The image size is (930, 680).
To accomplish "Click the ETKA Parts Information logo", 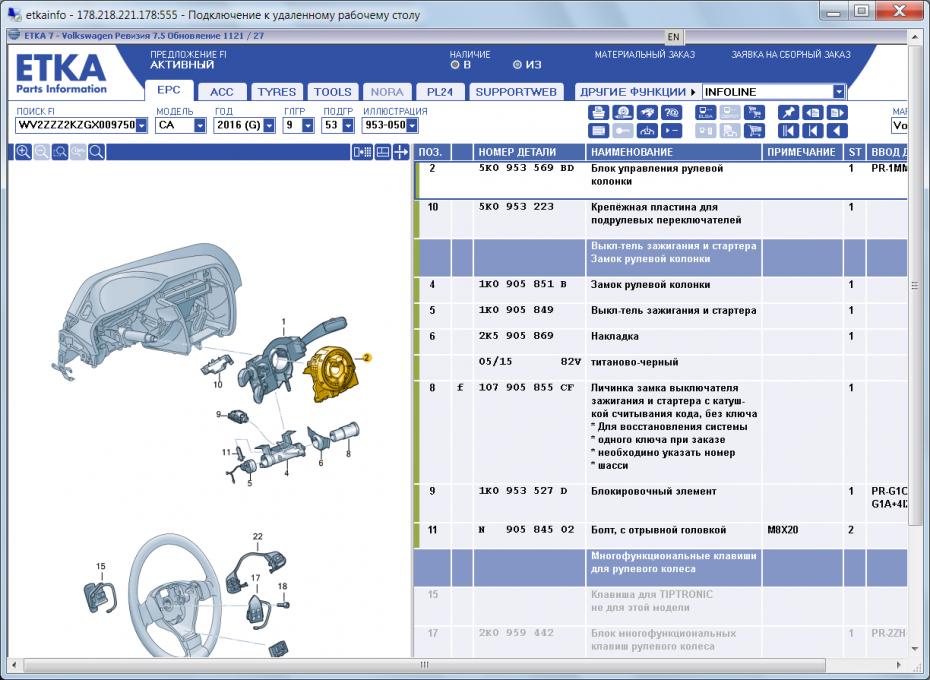I will [x=61, y=74].
